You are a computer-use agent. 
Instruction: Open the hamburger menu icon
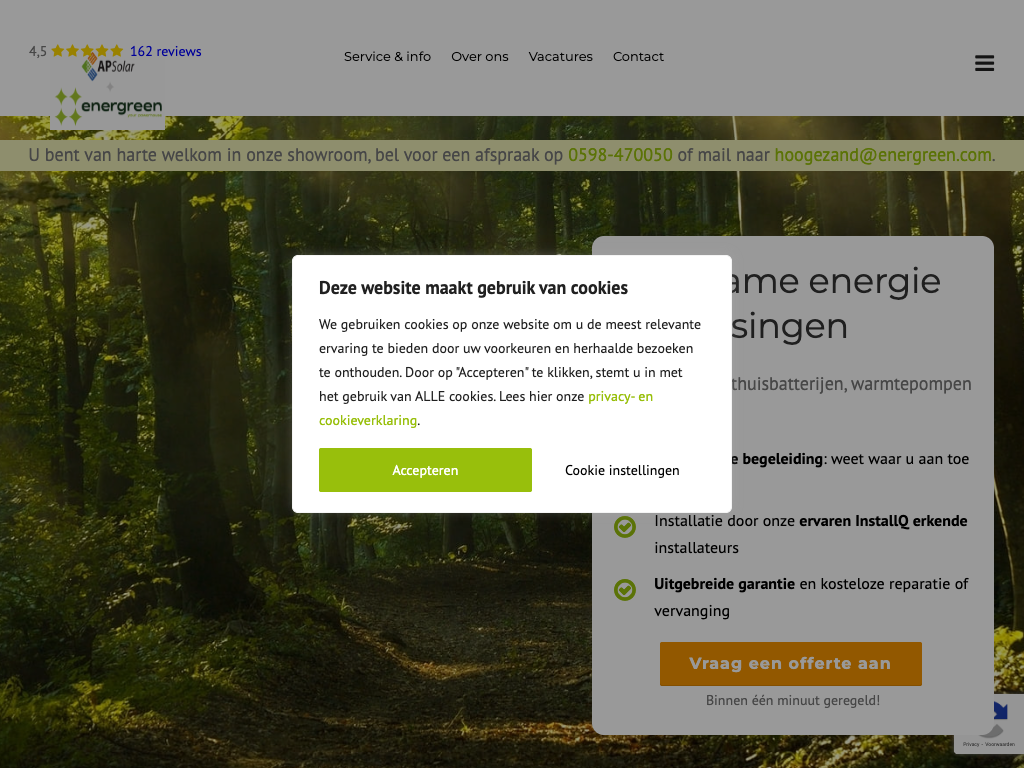[x=984, y=63]
